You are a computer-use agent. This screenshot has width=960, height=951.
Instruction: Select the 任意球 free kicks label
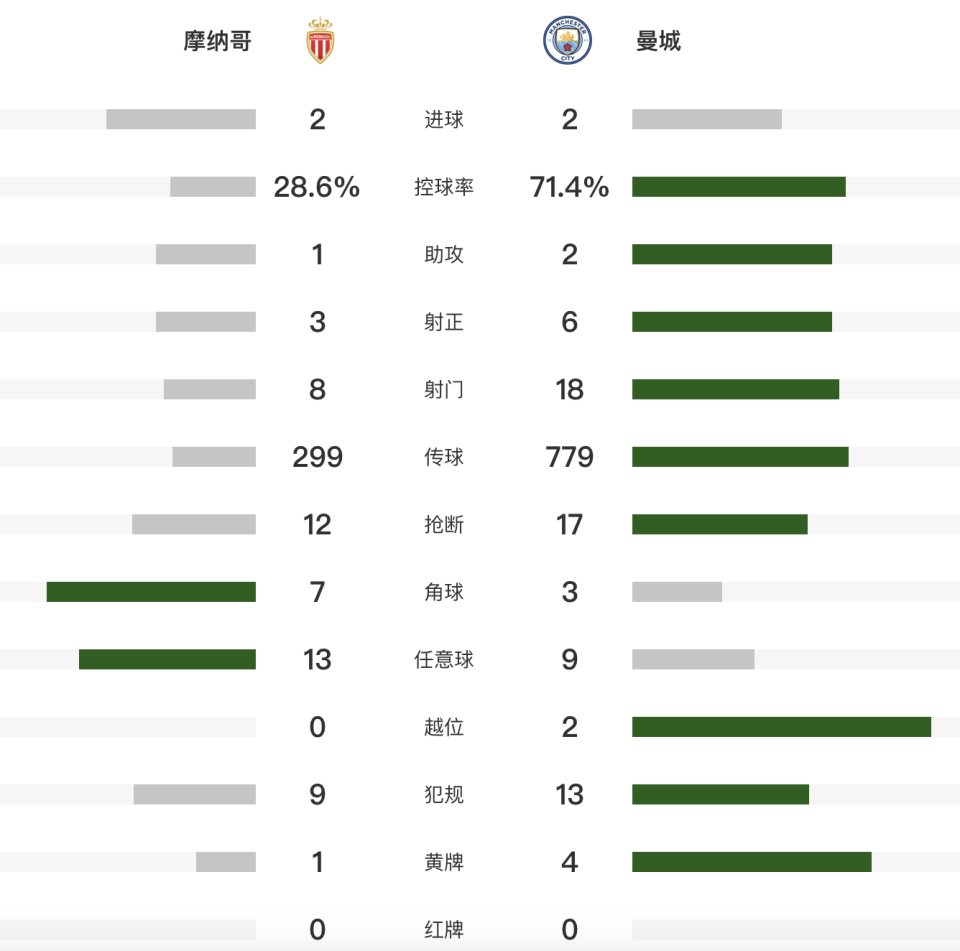pyautogui.click(x=444, y=660)
